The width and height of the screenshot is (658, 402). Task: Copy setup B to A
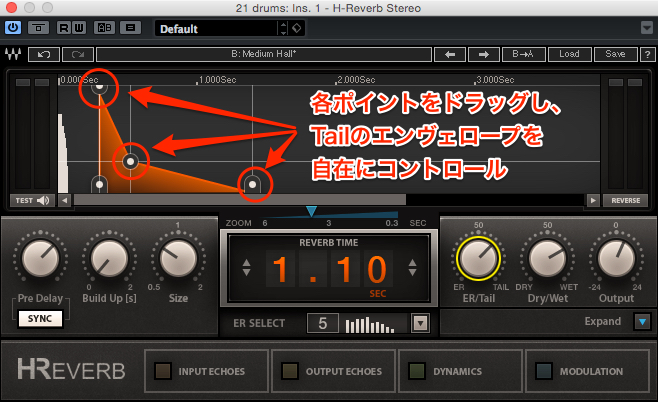point(523,55)
